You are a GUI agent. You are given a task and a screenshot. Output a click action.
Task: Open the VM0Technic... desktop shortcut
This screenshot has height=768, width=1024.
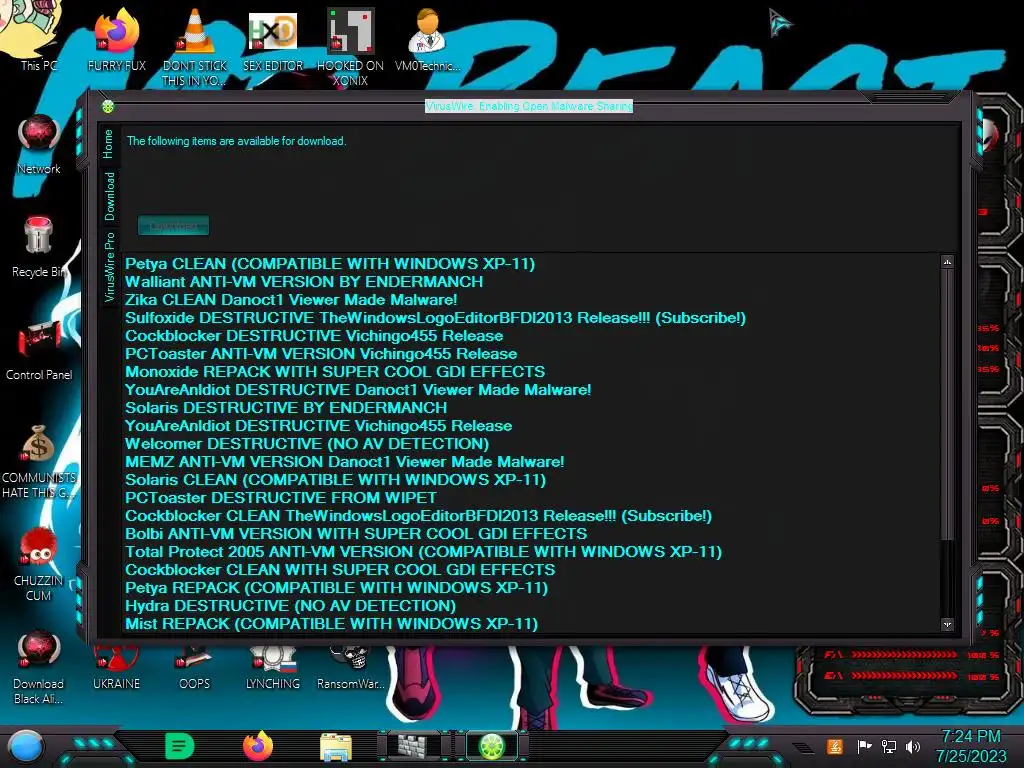coord(427,39)
